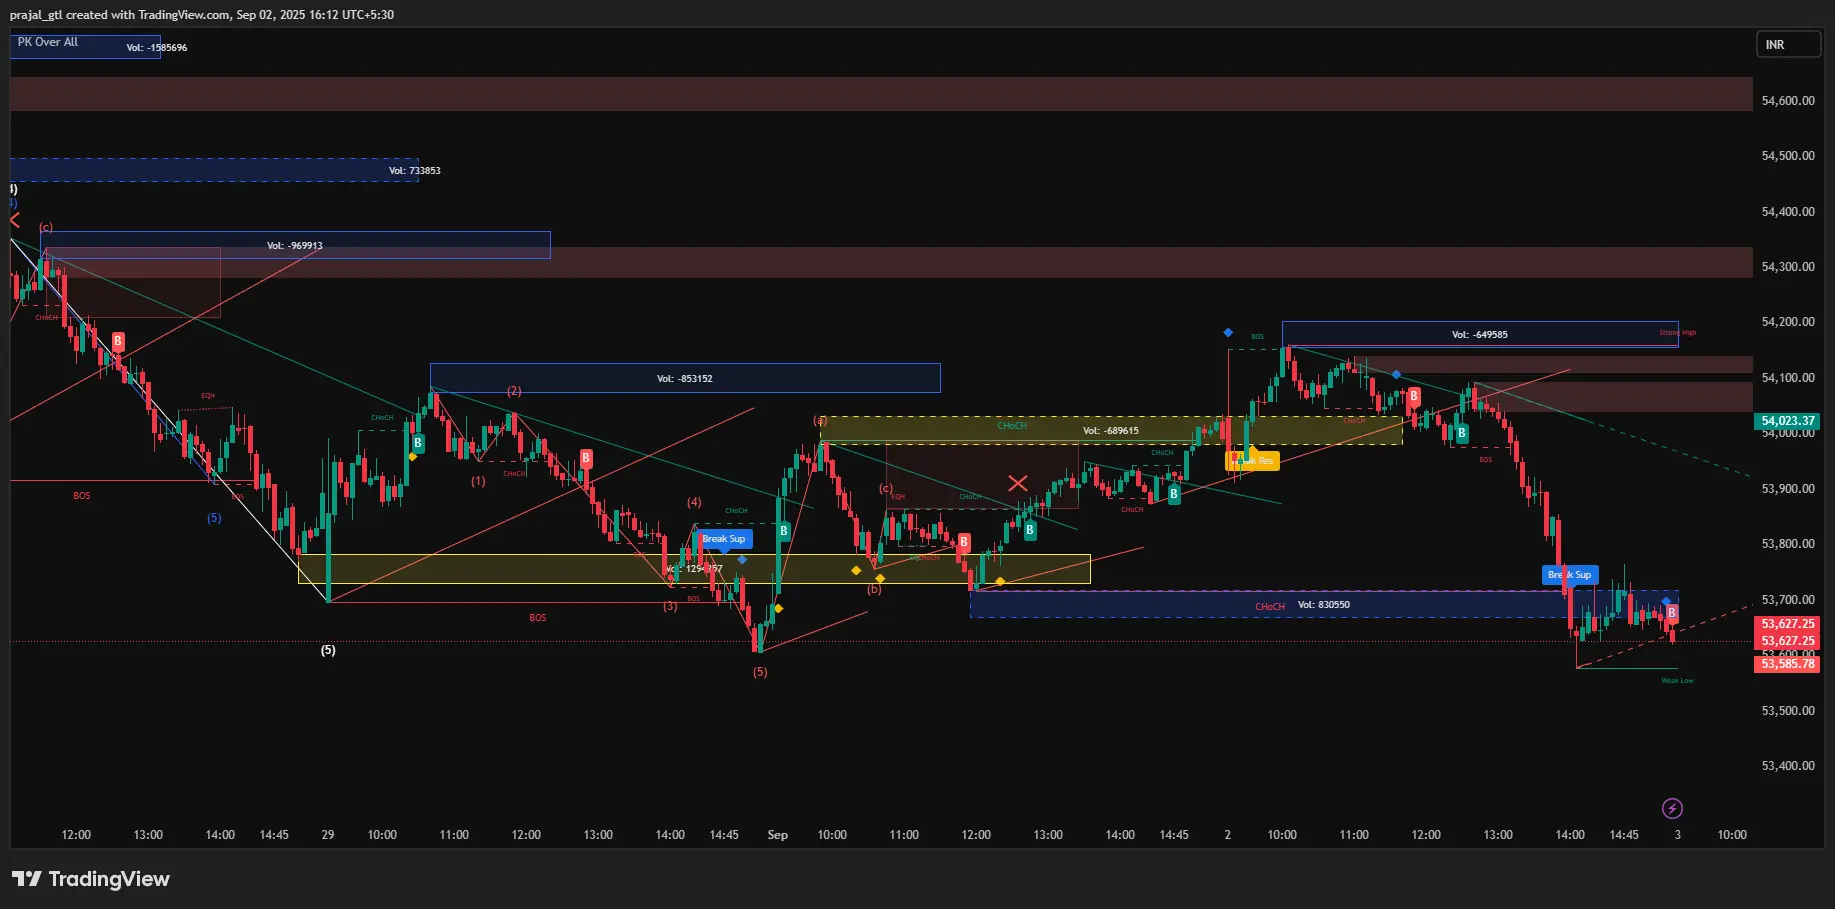Click the purple lightning bolt icon
Screen dimensions: 1835x909
click(1672, 808)
